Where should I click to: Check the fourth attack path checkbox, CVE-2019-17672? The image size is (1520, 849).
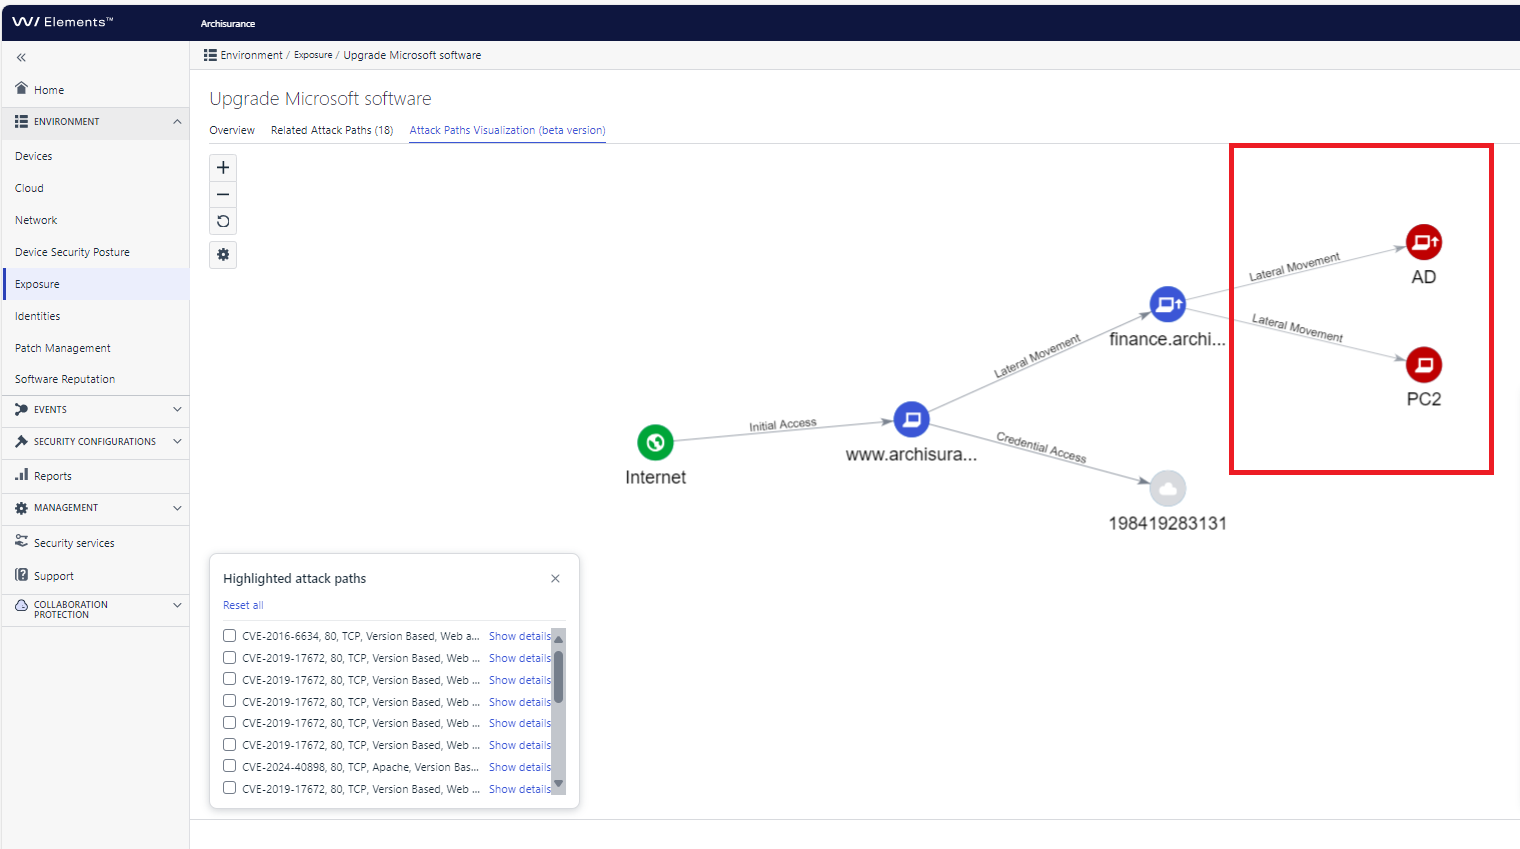tap(229, 701)
